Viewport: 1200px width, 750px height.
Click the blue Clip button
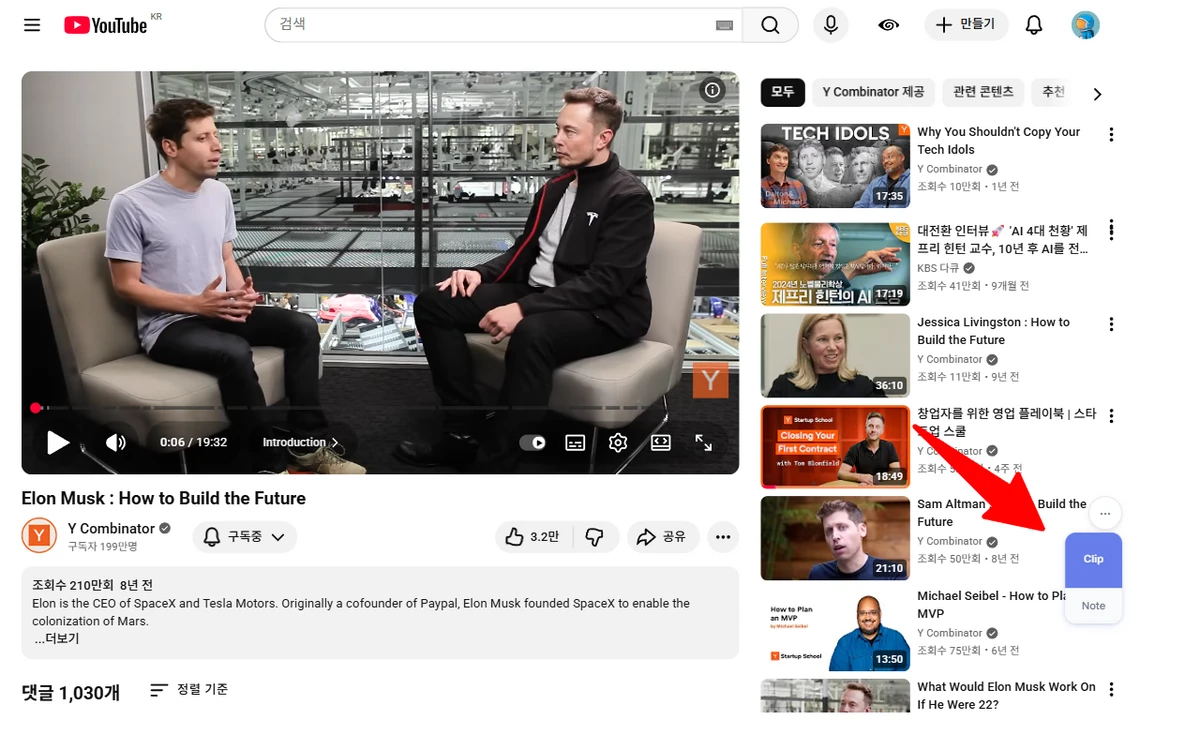coord(1093,559)
